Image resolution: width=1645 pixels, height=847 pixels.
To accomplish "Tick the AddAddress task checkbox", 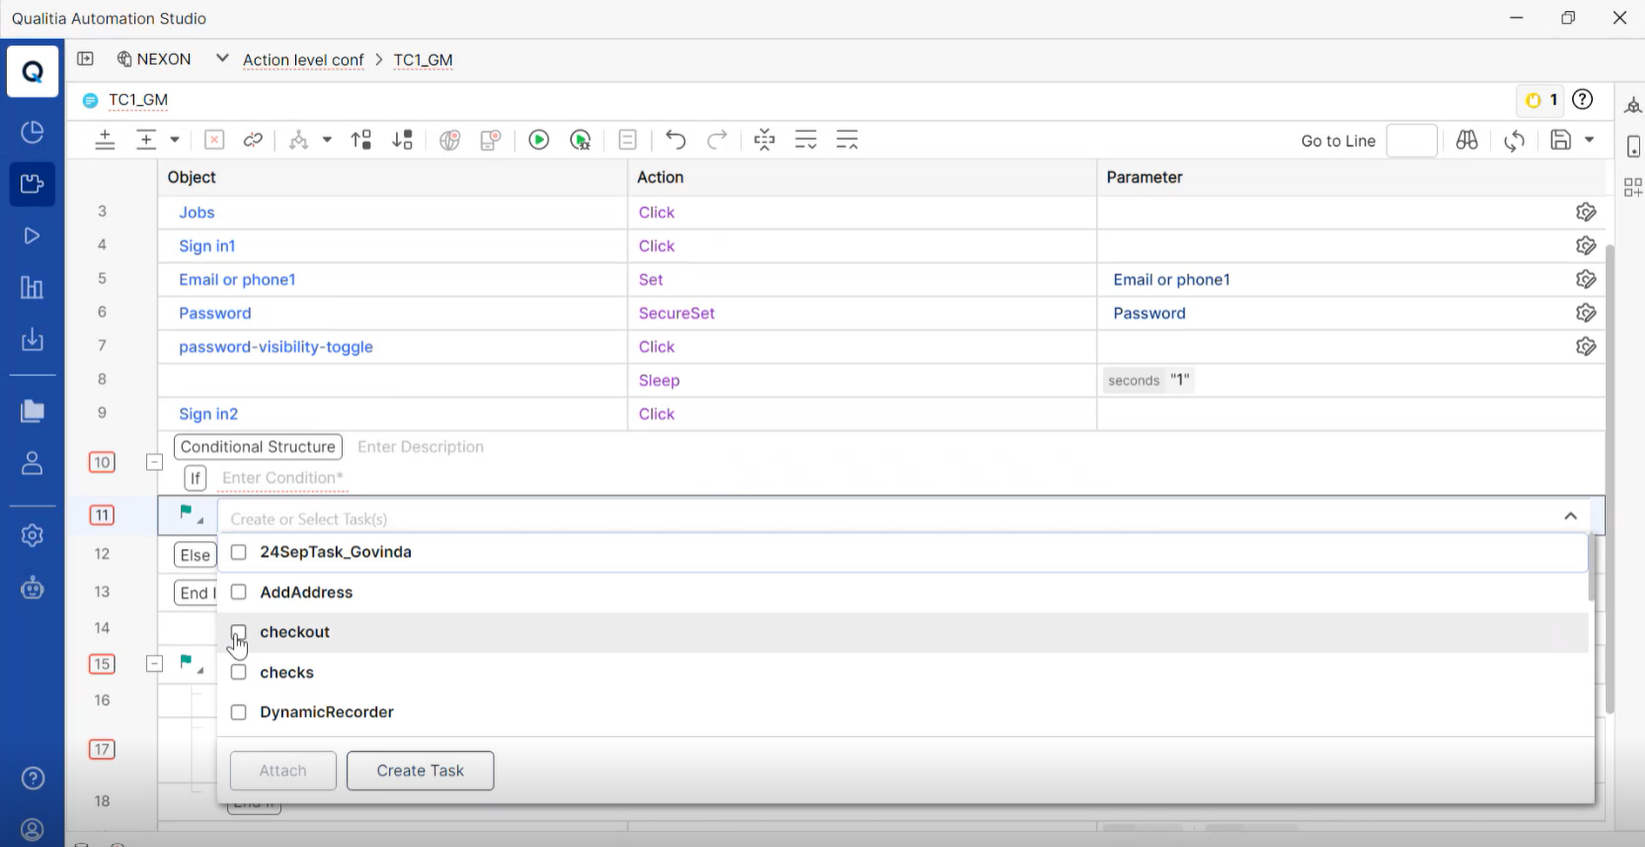I will point(239,592).
